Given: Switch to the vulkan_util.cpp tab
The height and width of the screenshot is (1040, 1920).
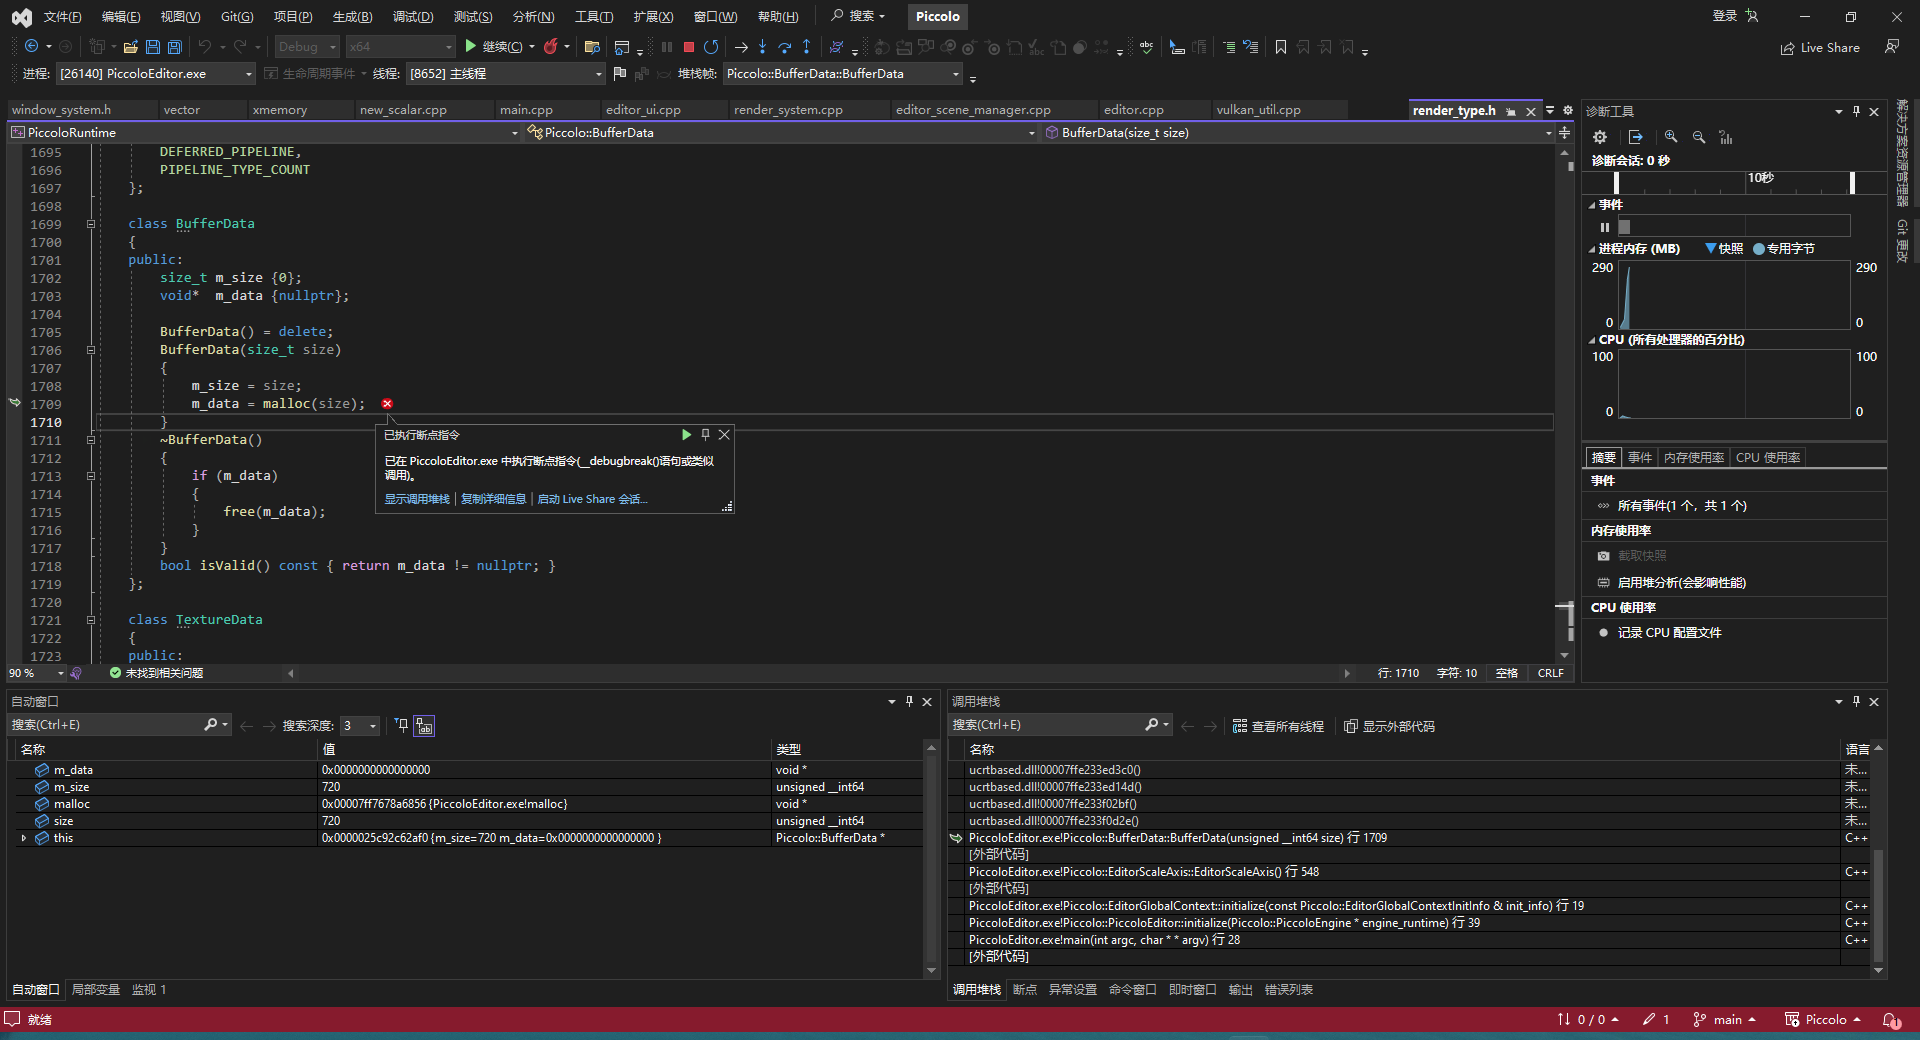Looking at the screenshot, I should pyautogui.click(x=1258, y=110).
